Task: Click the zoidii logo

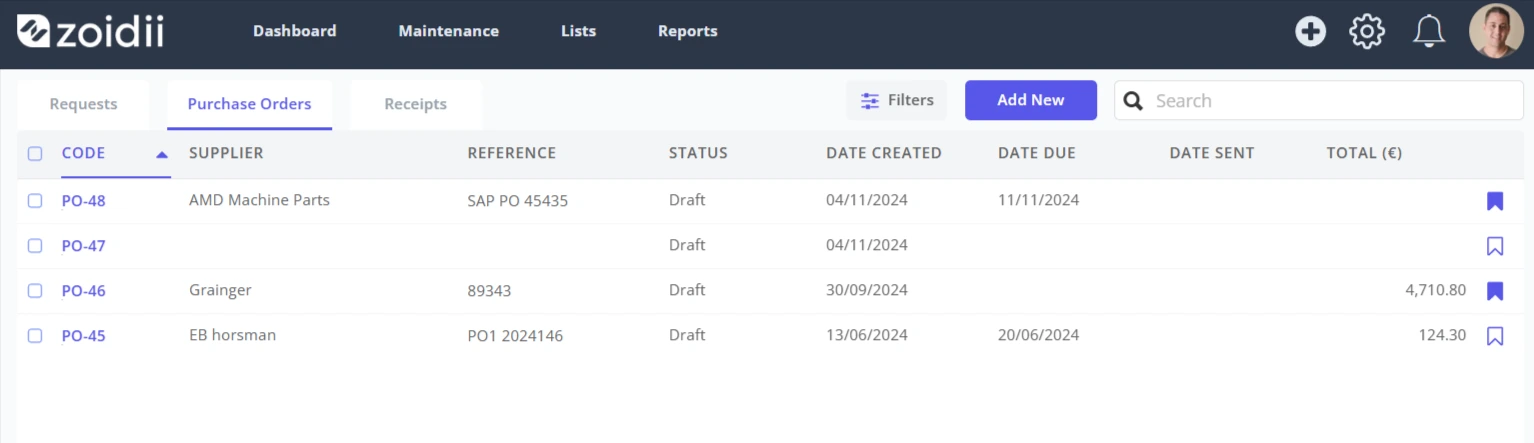Action: coord(90,31)
